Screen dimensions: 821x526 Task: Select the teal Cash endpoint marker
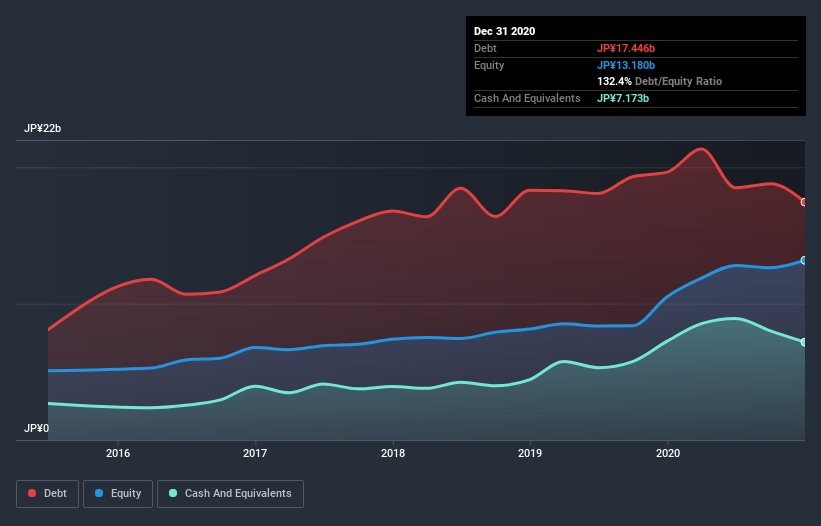[804, 342]
